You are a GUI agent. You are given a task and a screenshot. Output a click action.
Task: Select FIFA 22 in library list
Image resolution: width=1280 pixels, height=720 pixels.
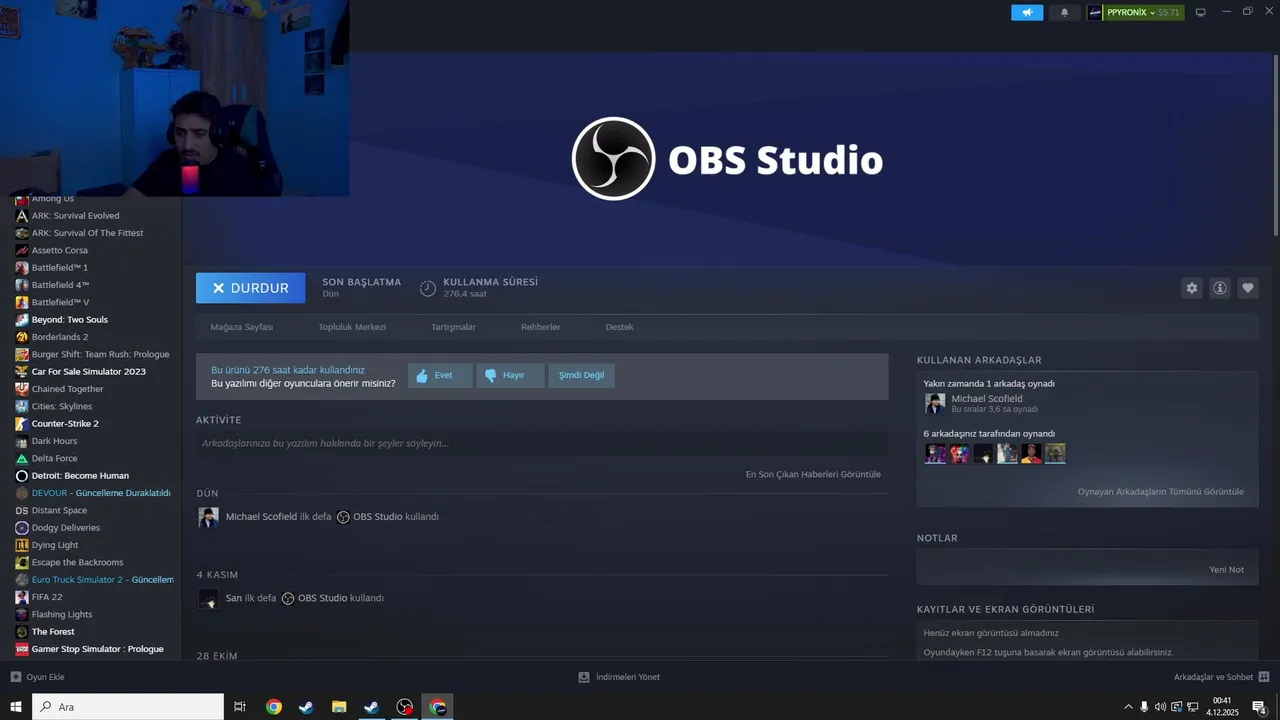46,597
